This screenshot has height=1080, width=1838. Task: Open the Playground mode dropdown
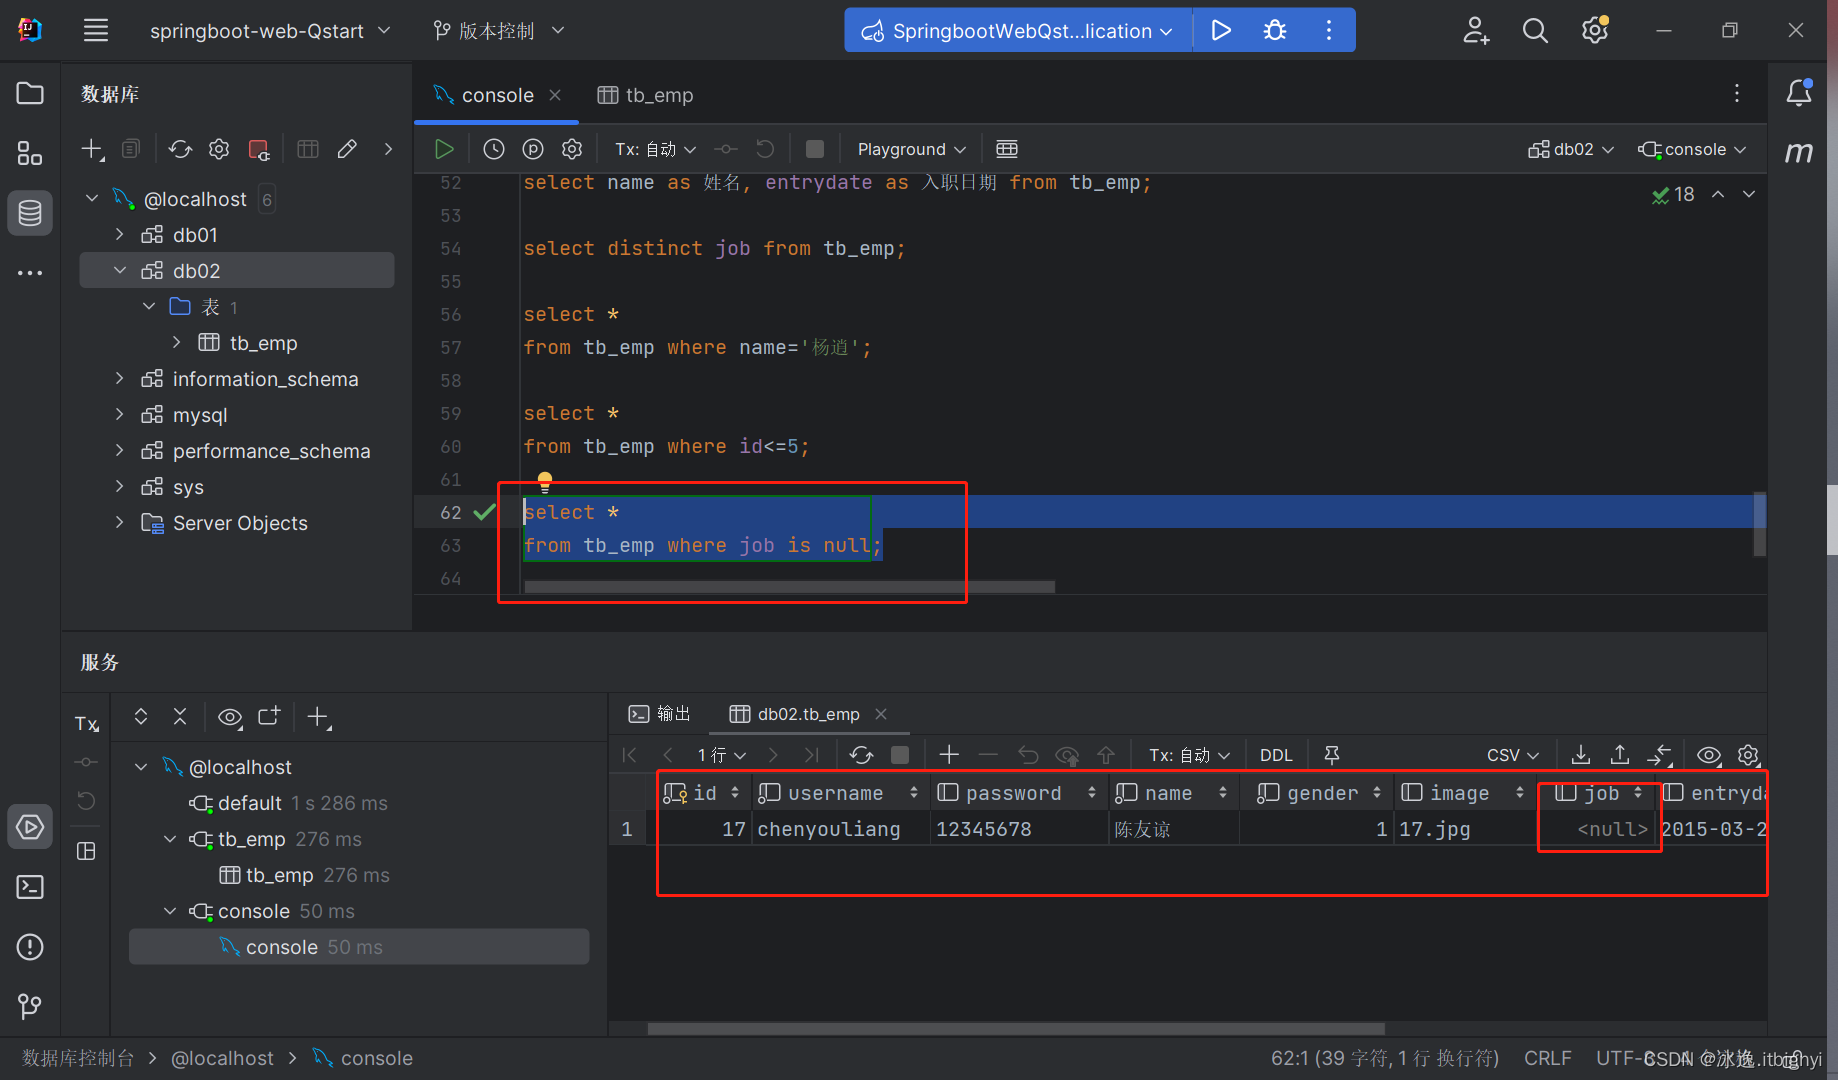coord(911,149)
